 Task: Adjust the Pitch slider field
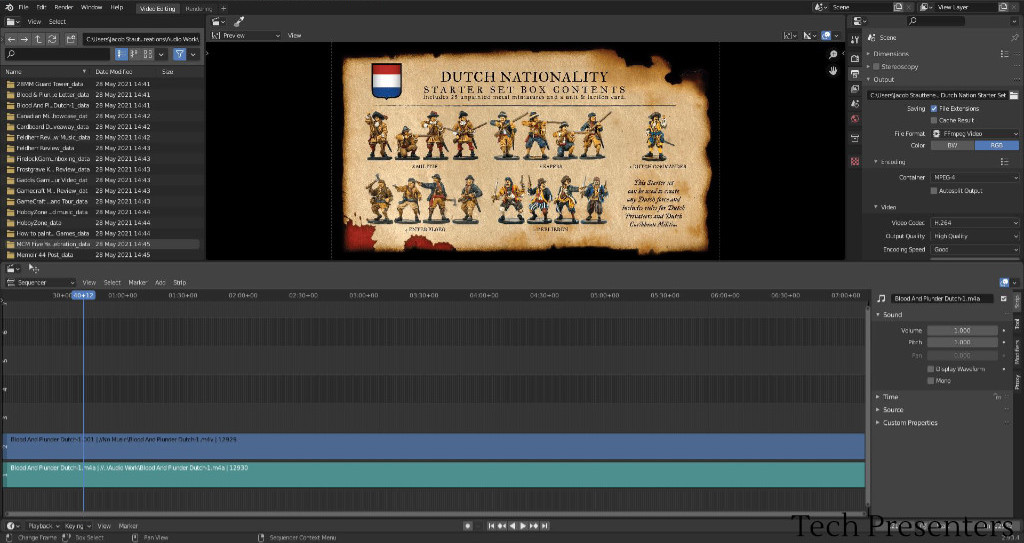click(962, 342)
